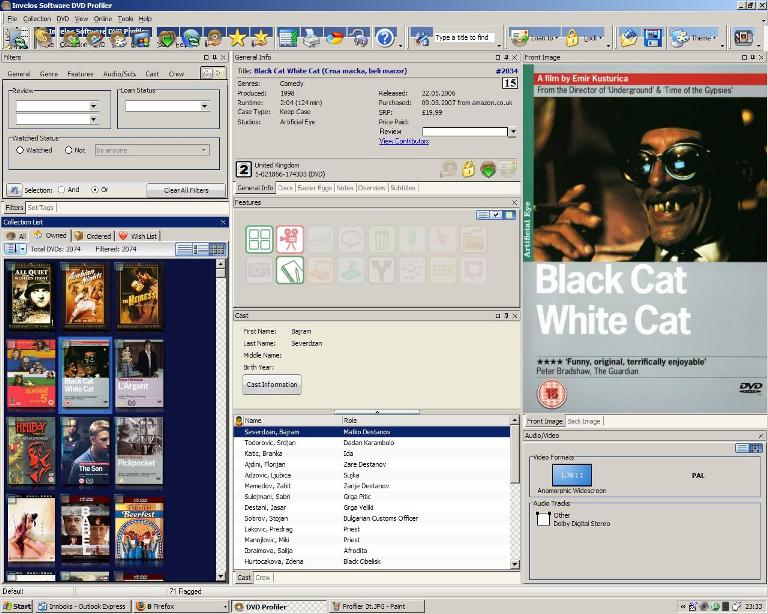Open the Review dropdown in General Info
Screen dimensions: 768x614
[x=513, y=132]
